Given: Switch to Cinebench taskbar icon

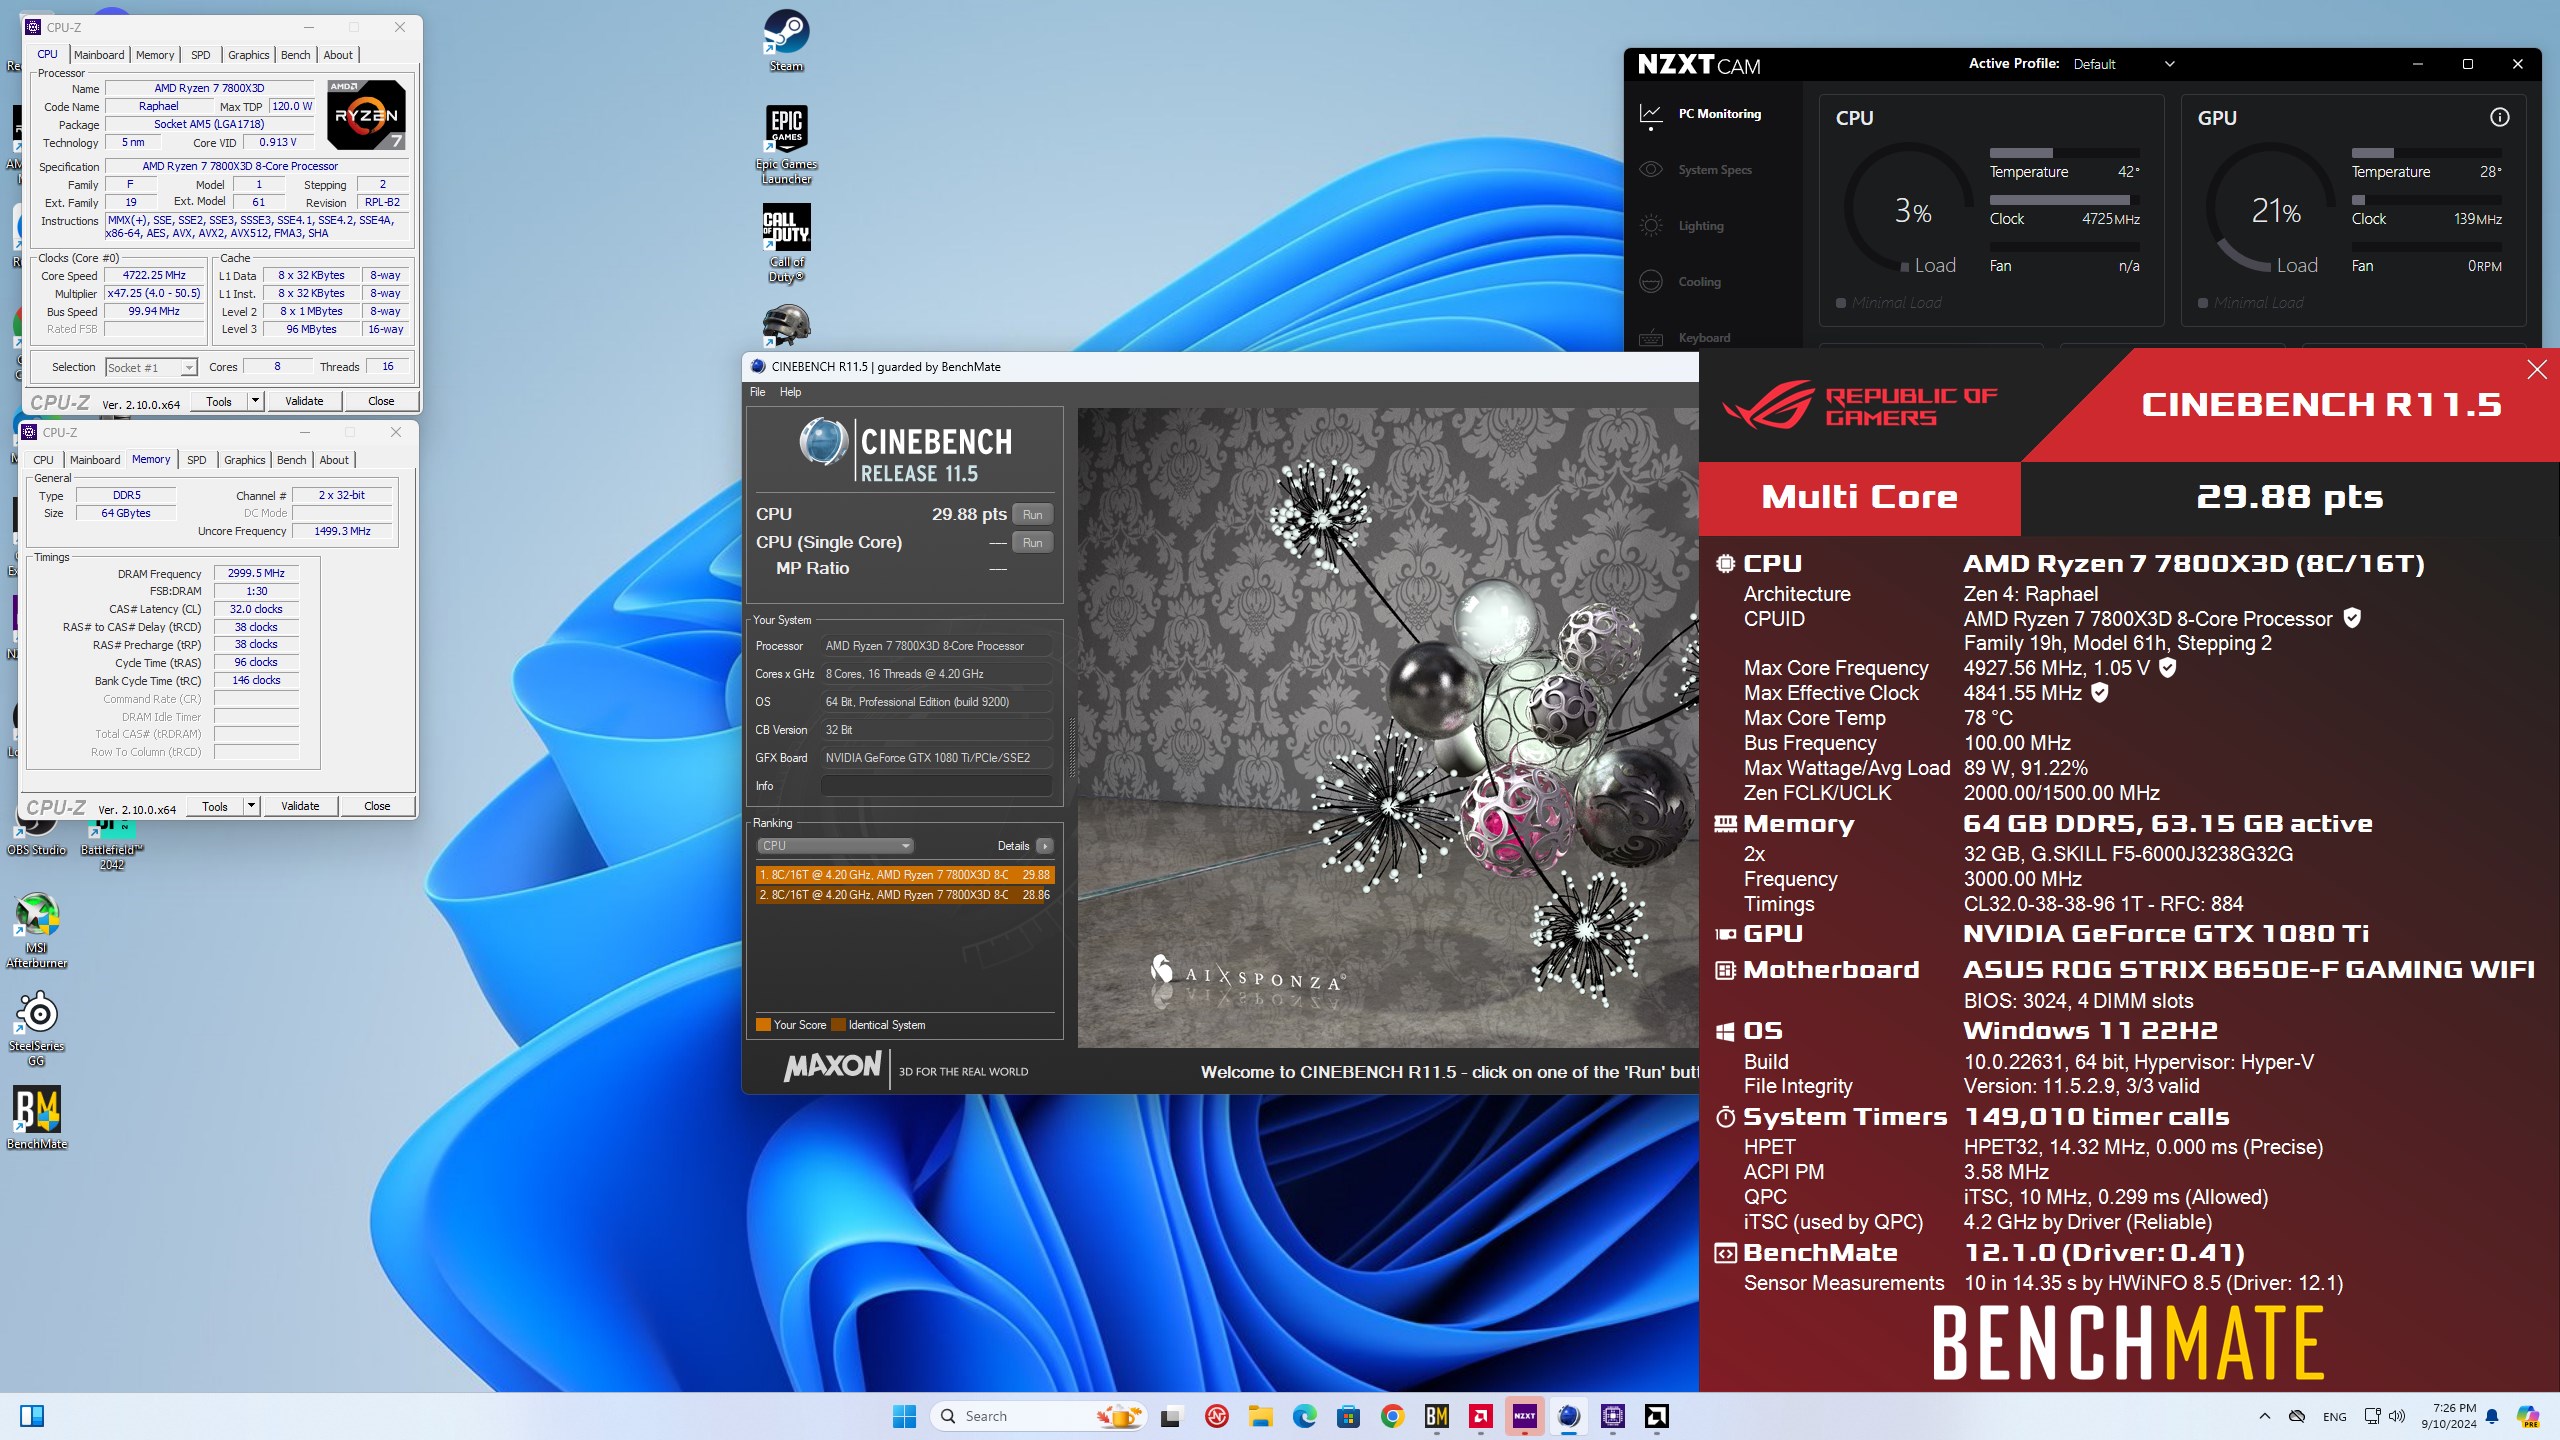Looking at the screenshot, I should point(1568,1416).
